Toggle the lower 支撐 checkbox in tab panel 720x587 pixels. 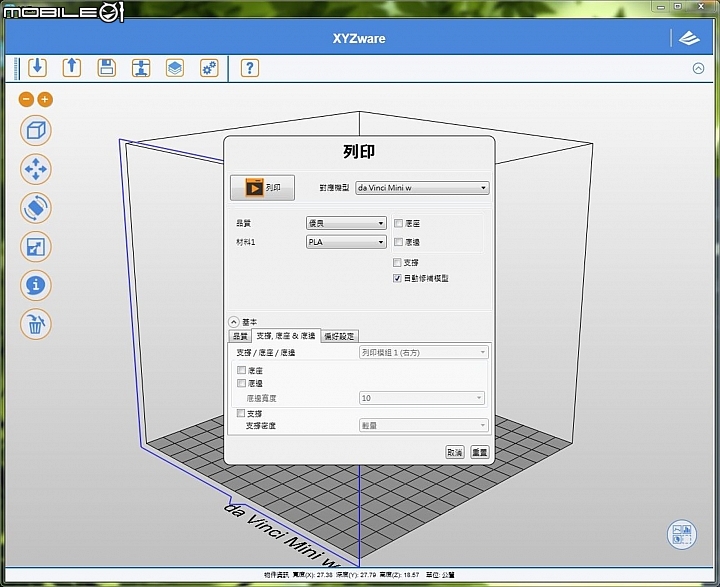click(x=241, y=413)
